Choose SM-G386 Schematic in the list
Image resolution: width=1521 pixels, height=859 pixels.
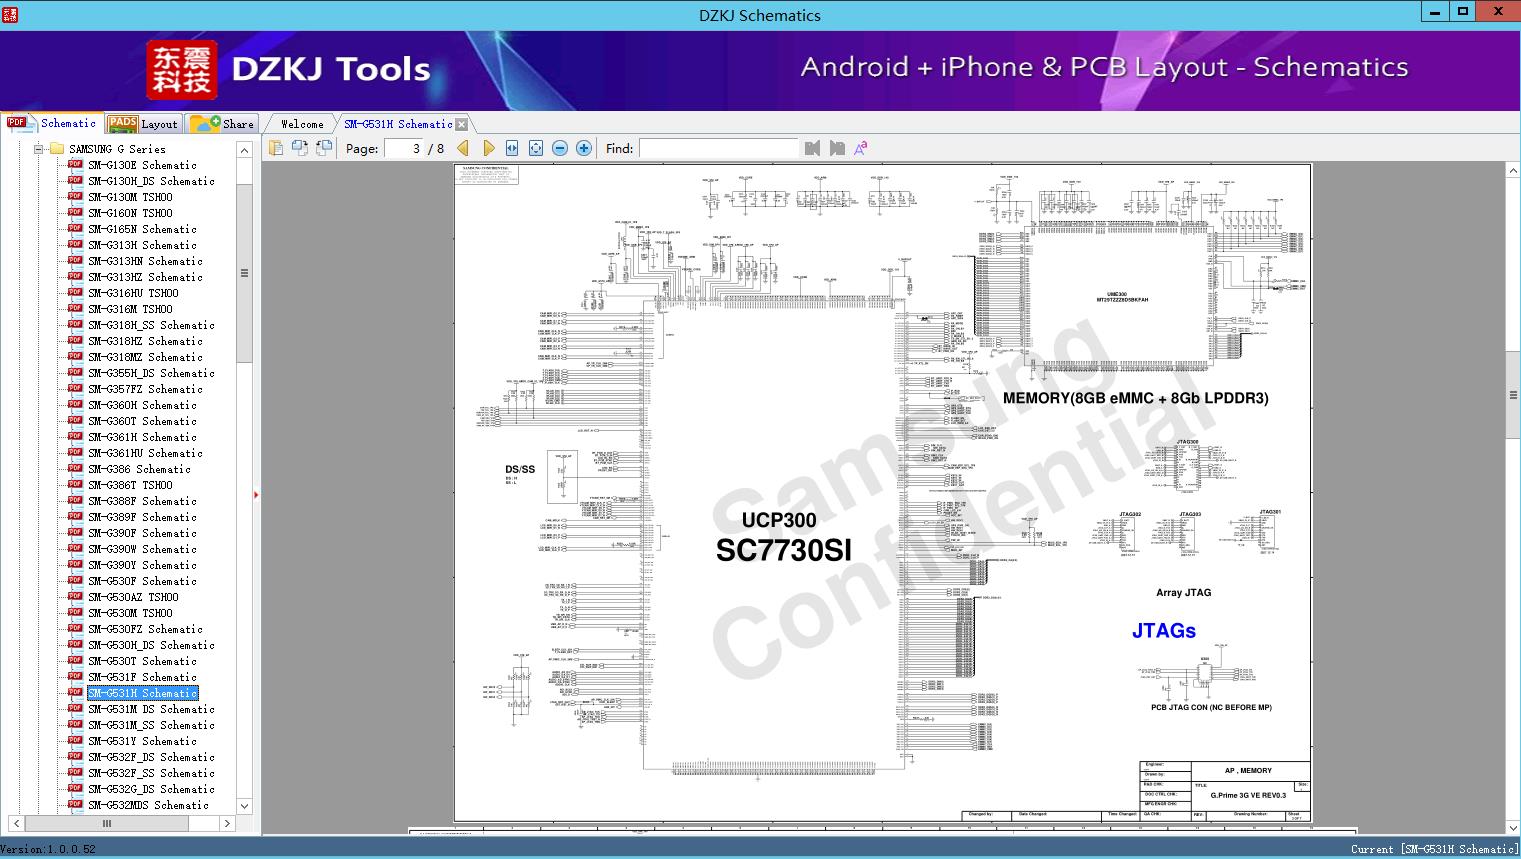pyautogui.click(x=139, y=469)
